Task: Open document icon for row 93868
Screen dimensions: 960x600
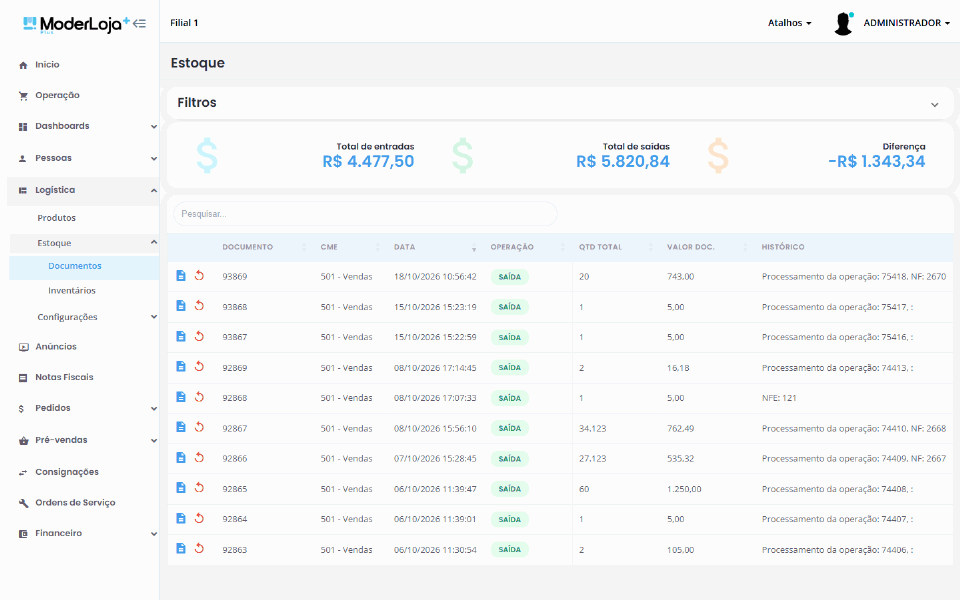Action: 181,306
